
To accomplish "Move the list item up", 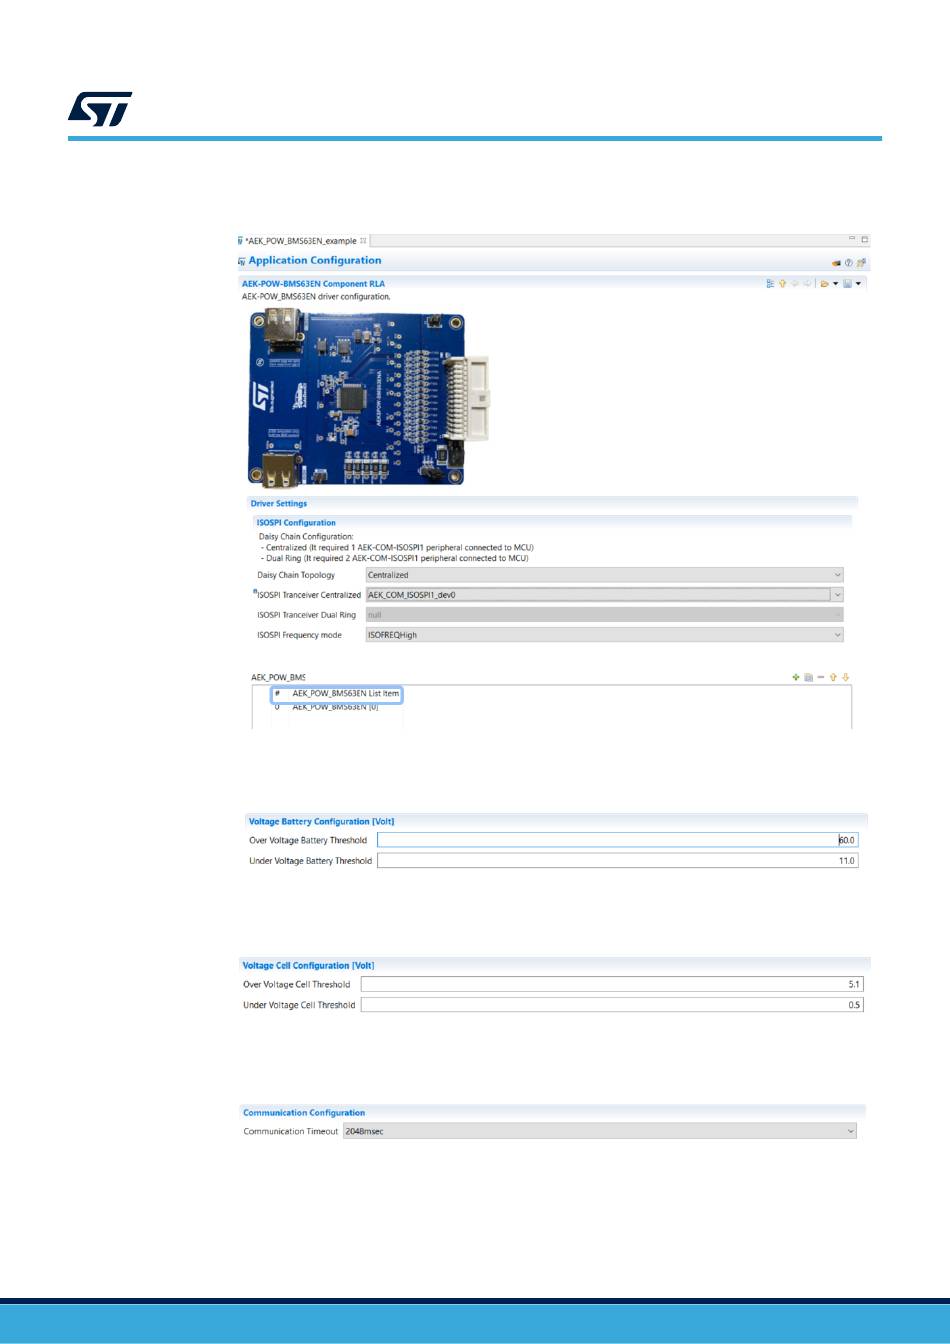I will coord(833,677).
